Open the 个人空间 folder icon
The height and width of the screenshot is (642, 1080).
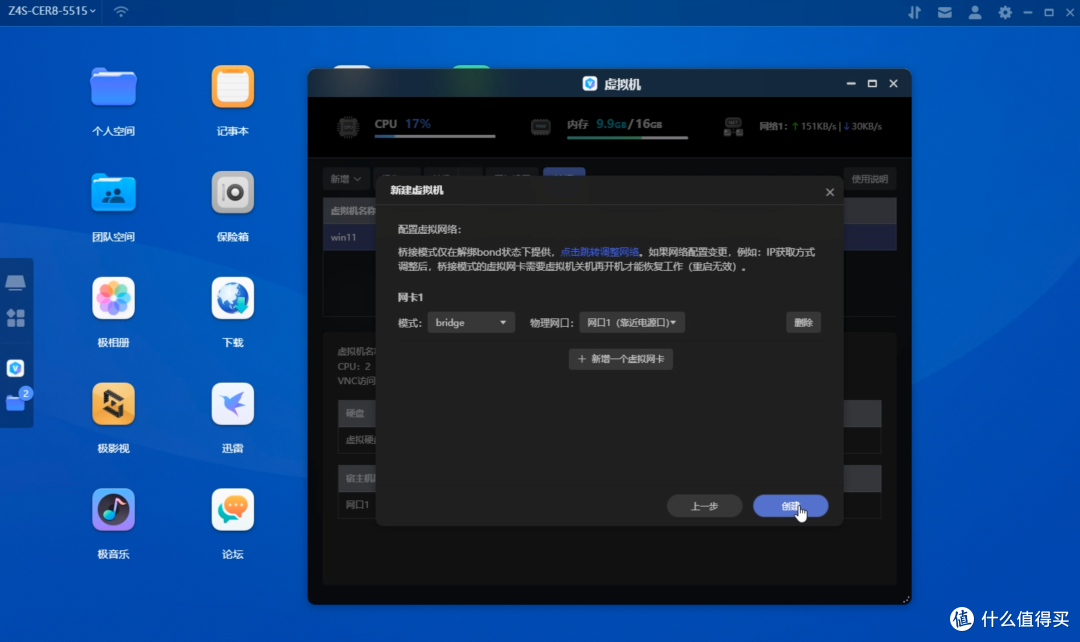click(x=113, y=87)
